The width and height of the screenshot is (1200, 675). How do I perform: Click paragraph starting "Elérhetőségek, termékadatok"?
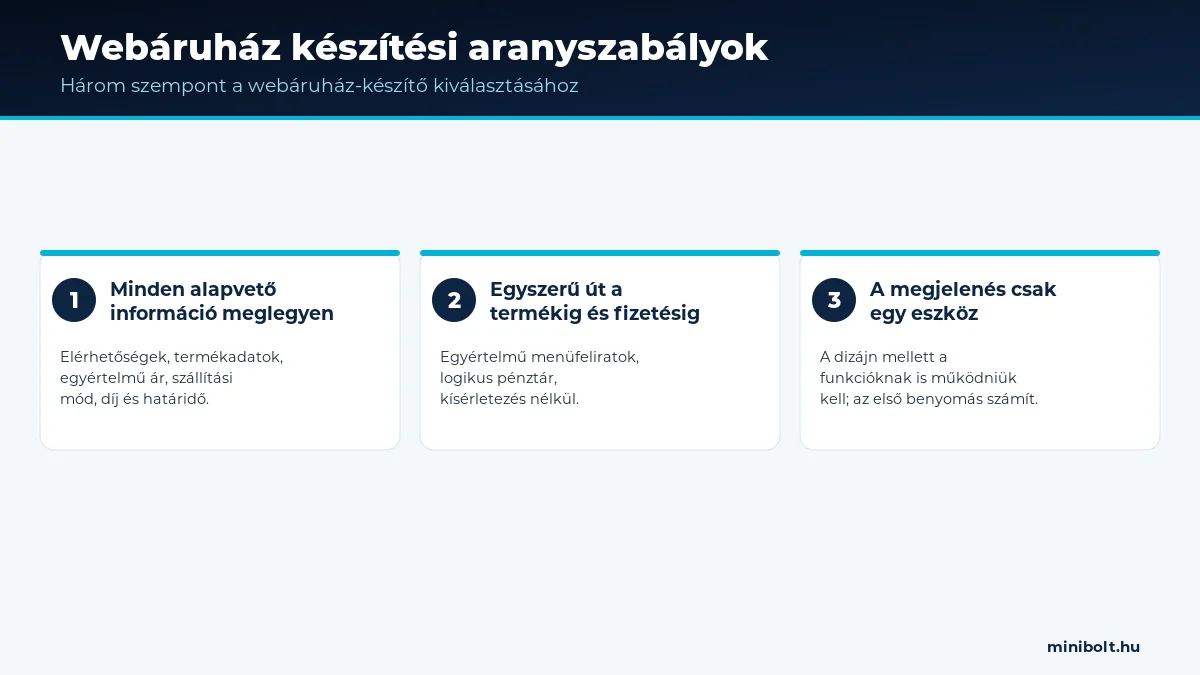click(172, 377)
